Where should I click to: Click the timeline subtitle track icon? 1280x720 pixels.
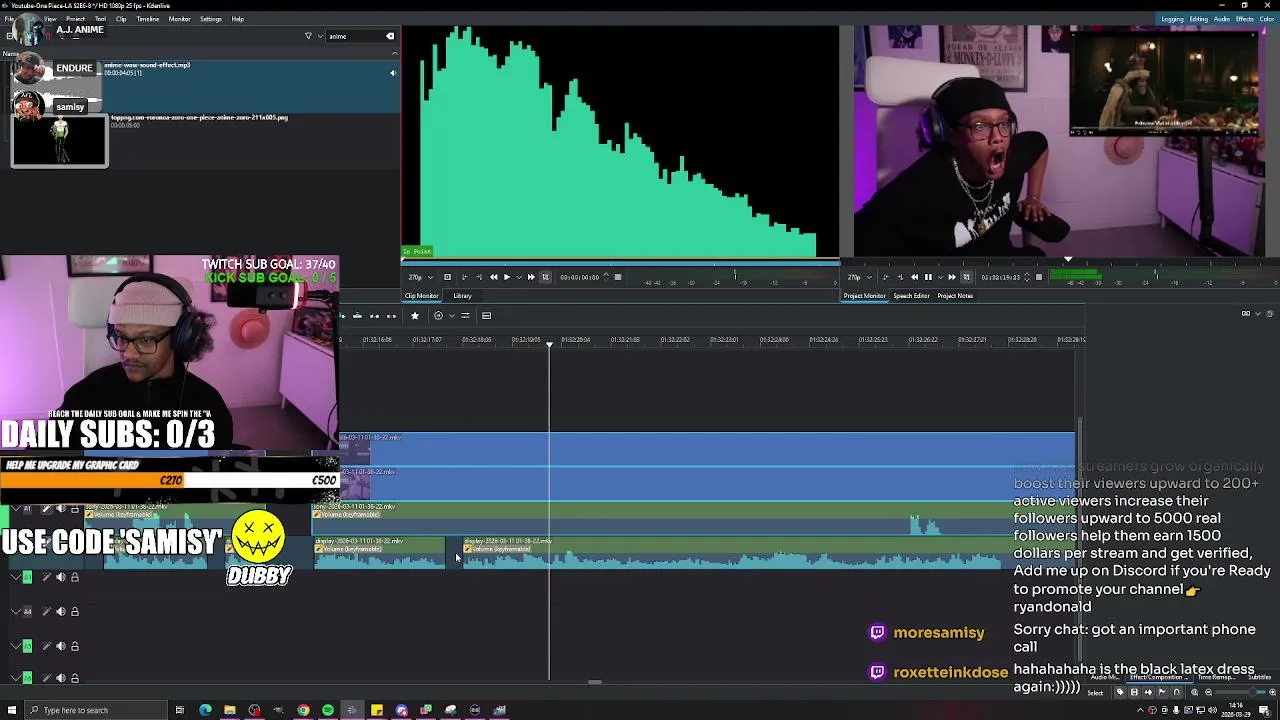(x=486, y=316)
